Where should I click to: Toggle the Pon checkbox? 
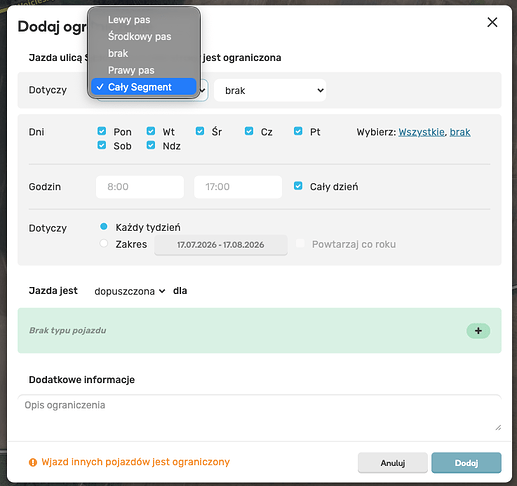(x=102, y=131)
